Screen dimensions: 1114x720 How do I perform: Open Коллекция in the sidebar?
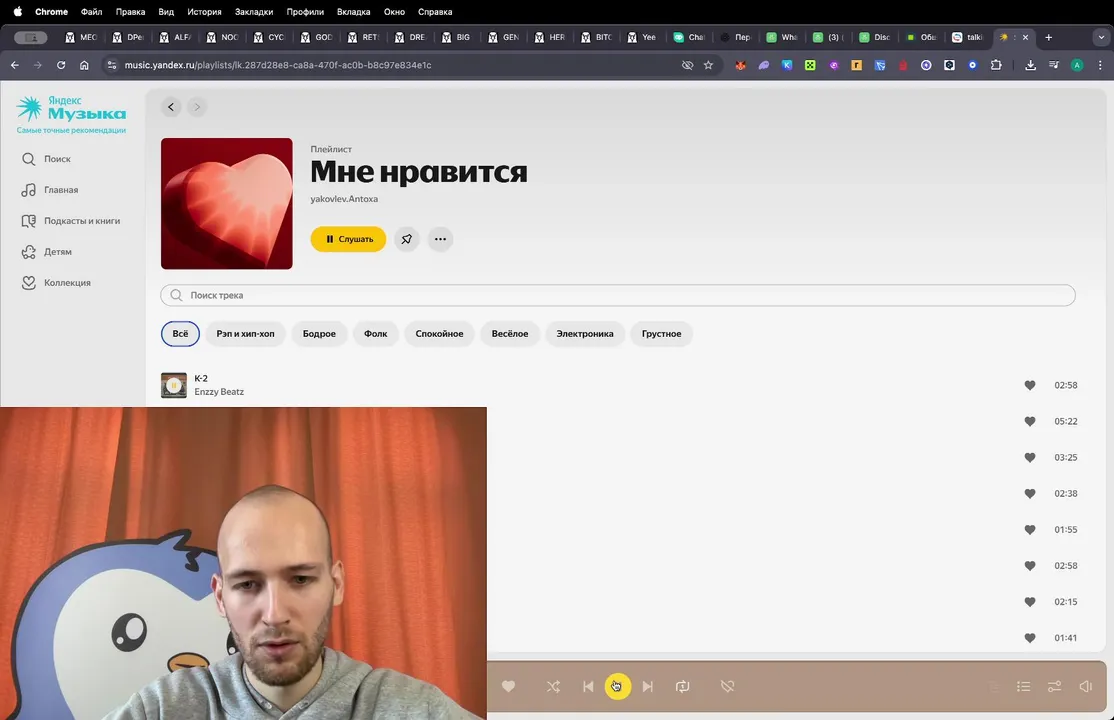coord(56,282)
